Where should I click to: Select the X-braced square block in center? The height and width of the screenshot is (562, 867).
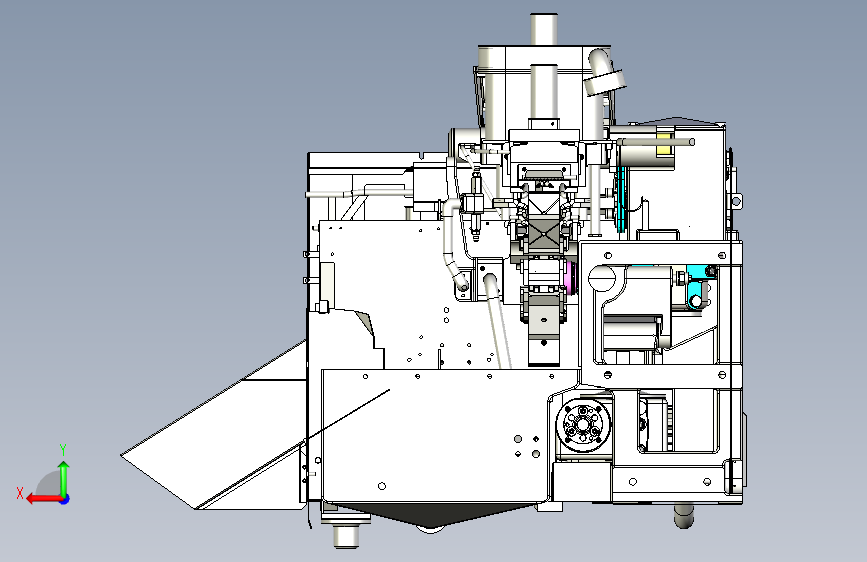544,235
